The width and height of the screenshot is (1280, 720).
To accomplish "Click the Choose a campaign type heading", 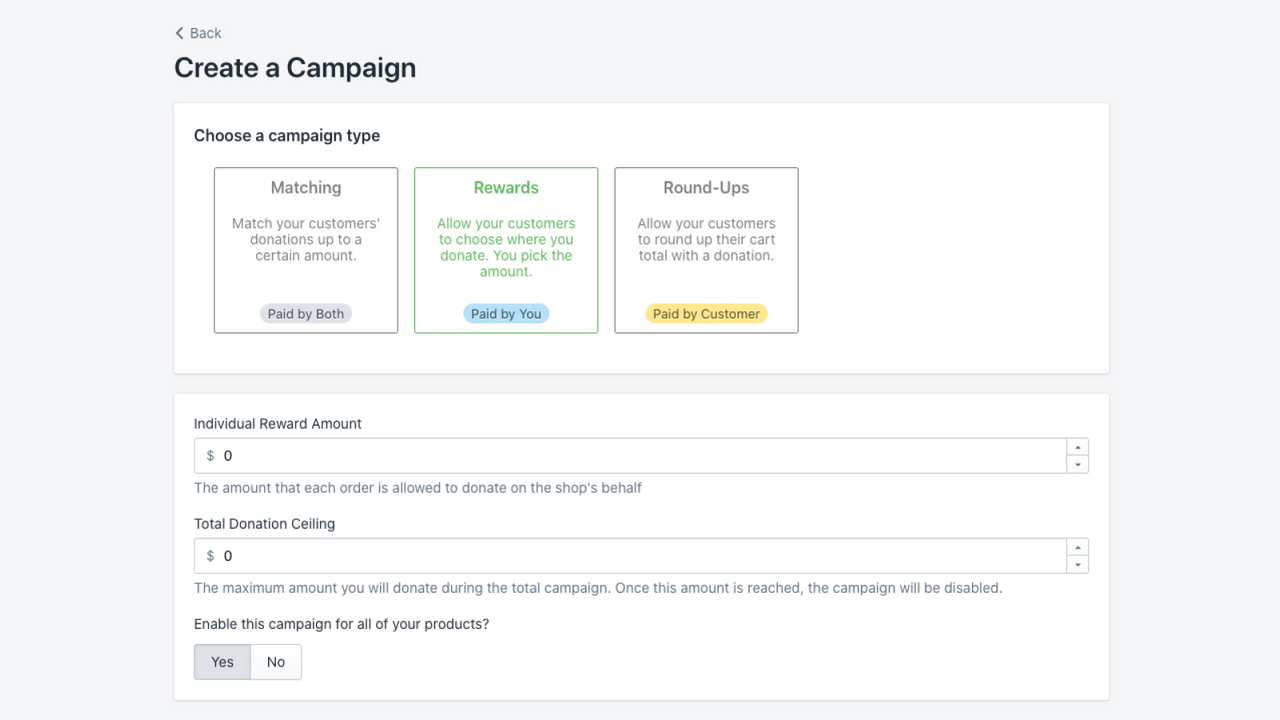I will tap(287, 135).
